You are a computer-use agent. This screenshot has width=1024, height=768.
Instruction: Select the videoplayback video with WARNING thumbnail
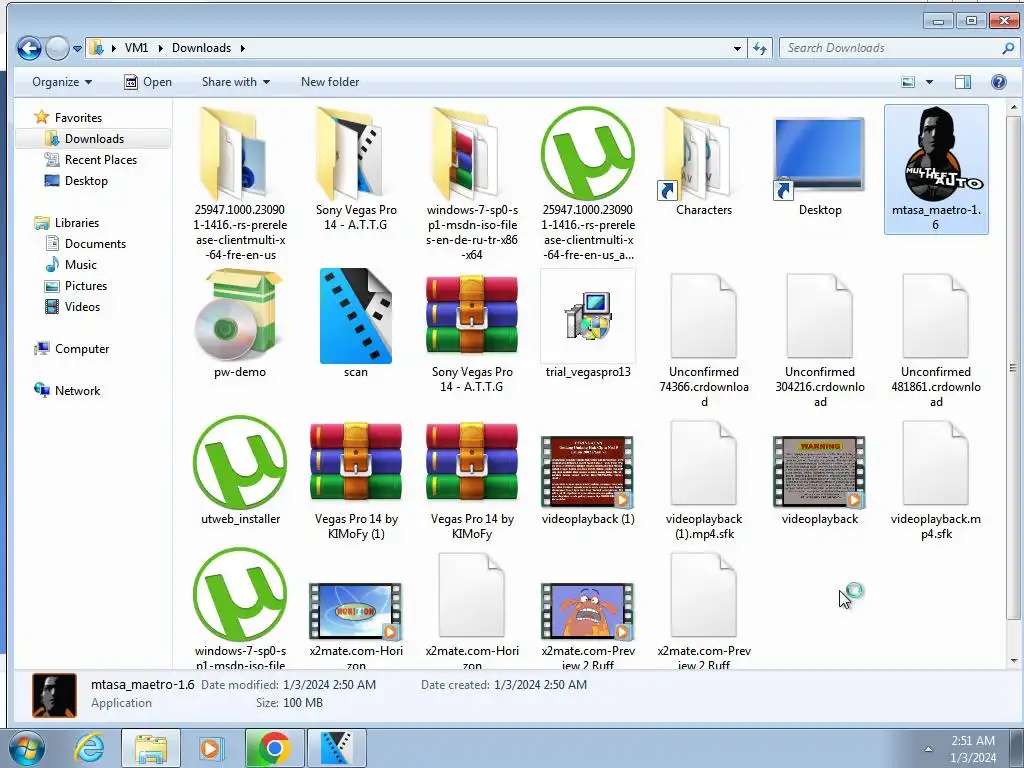(820, 472)
